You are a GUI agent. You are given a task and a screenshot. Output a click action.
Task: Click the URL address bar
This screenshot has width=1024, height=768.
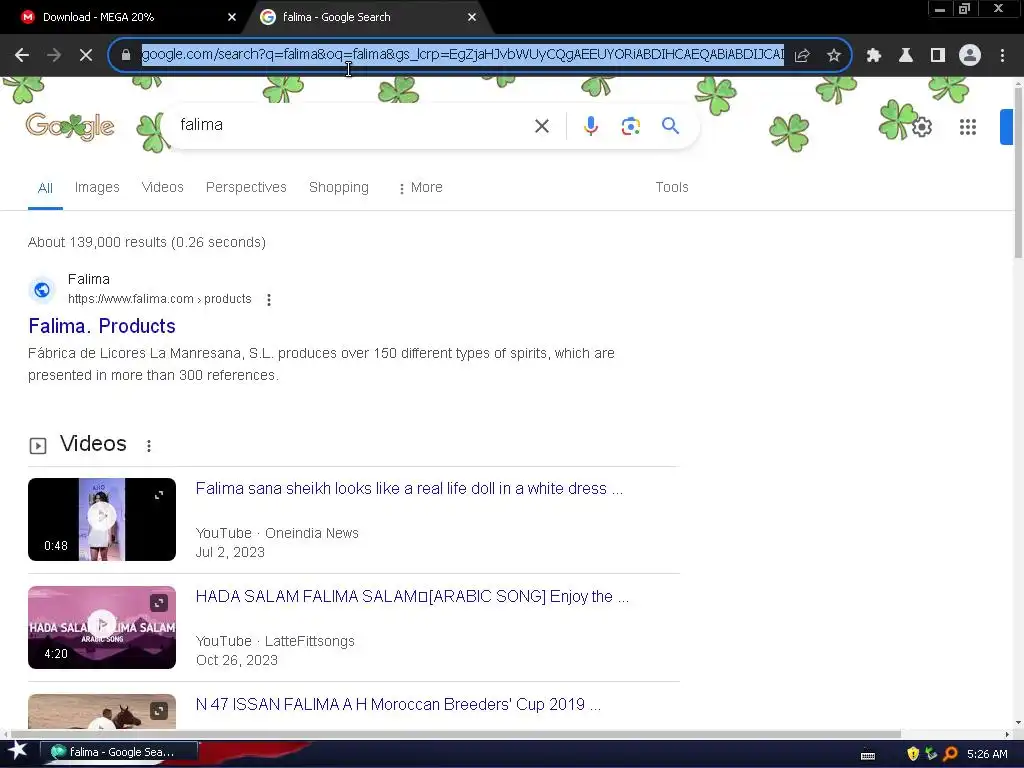pyautogui.click(x=462, y=55)
